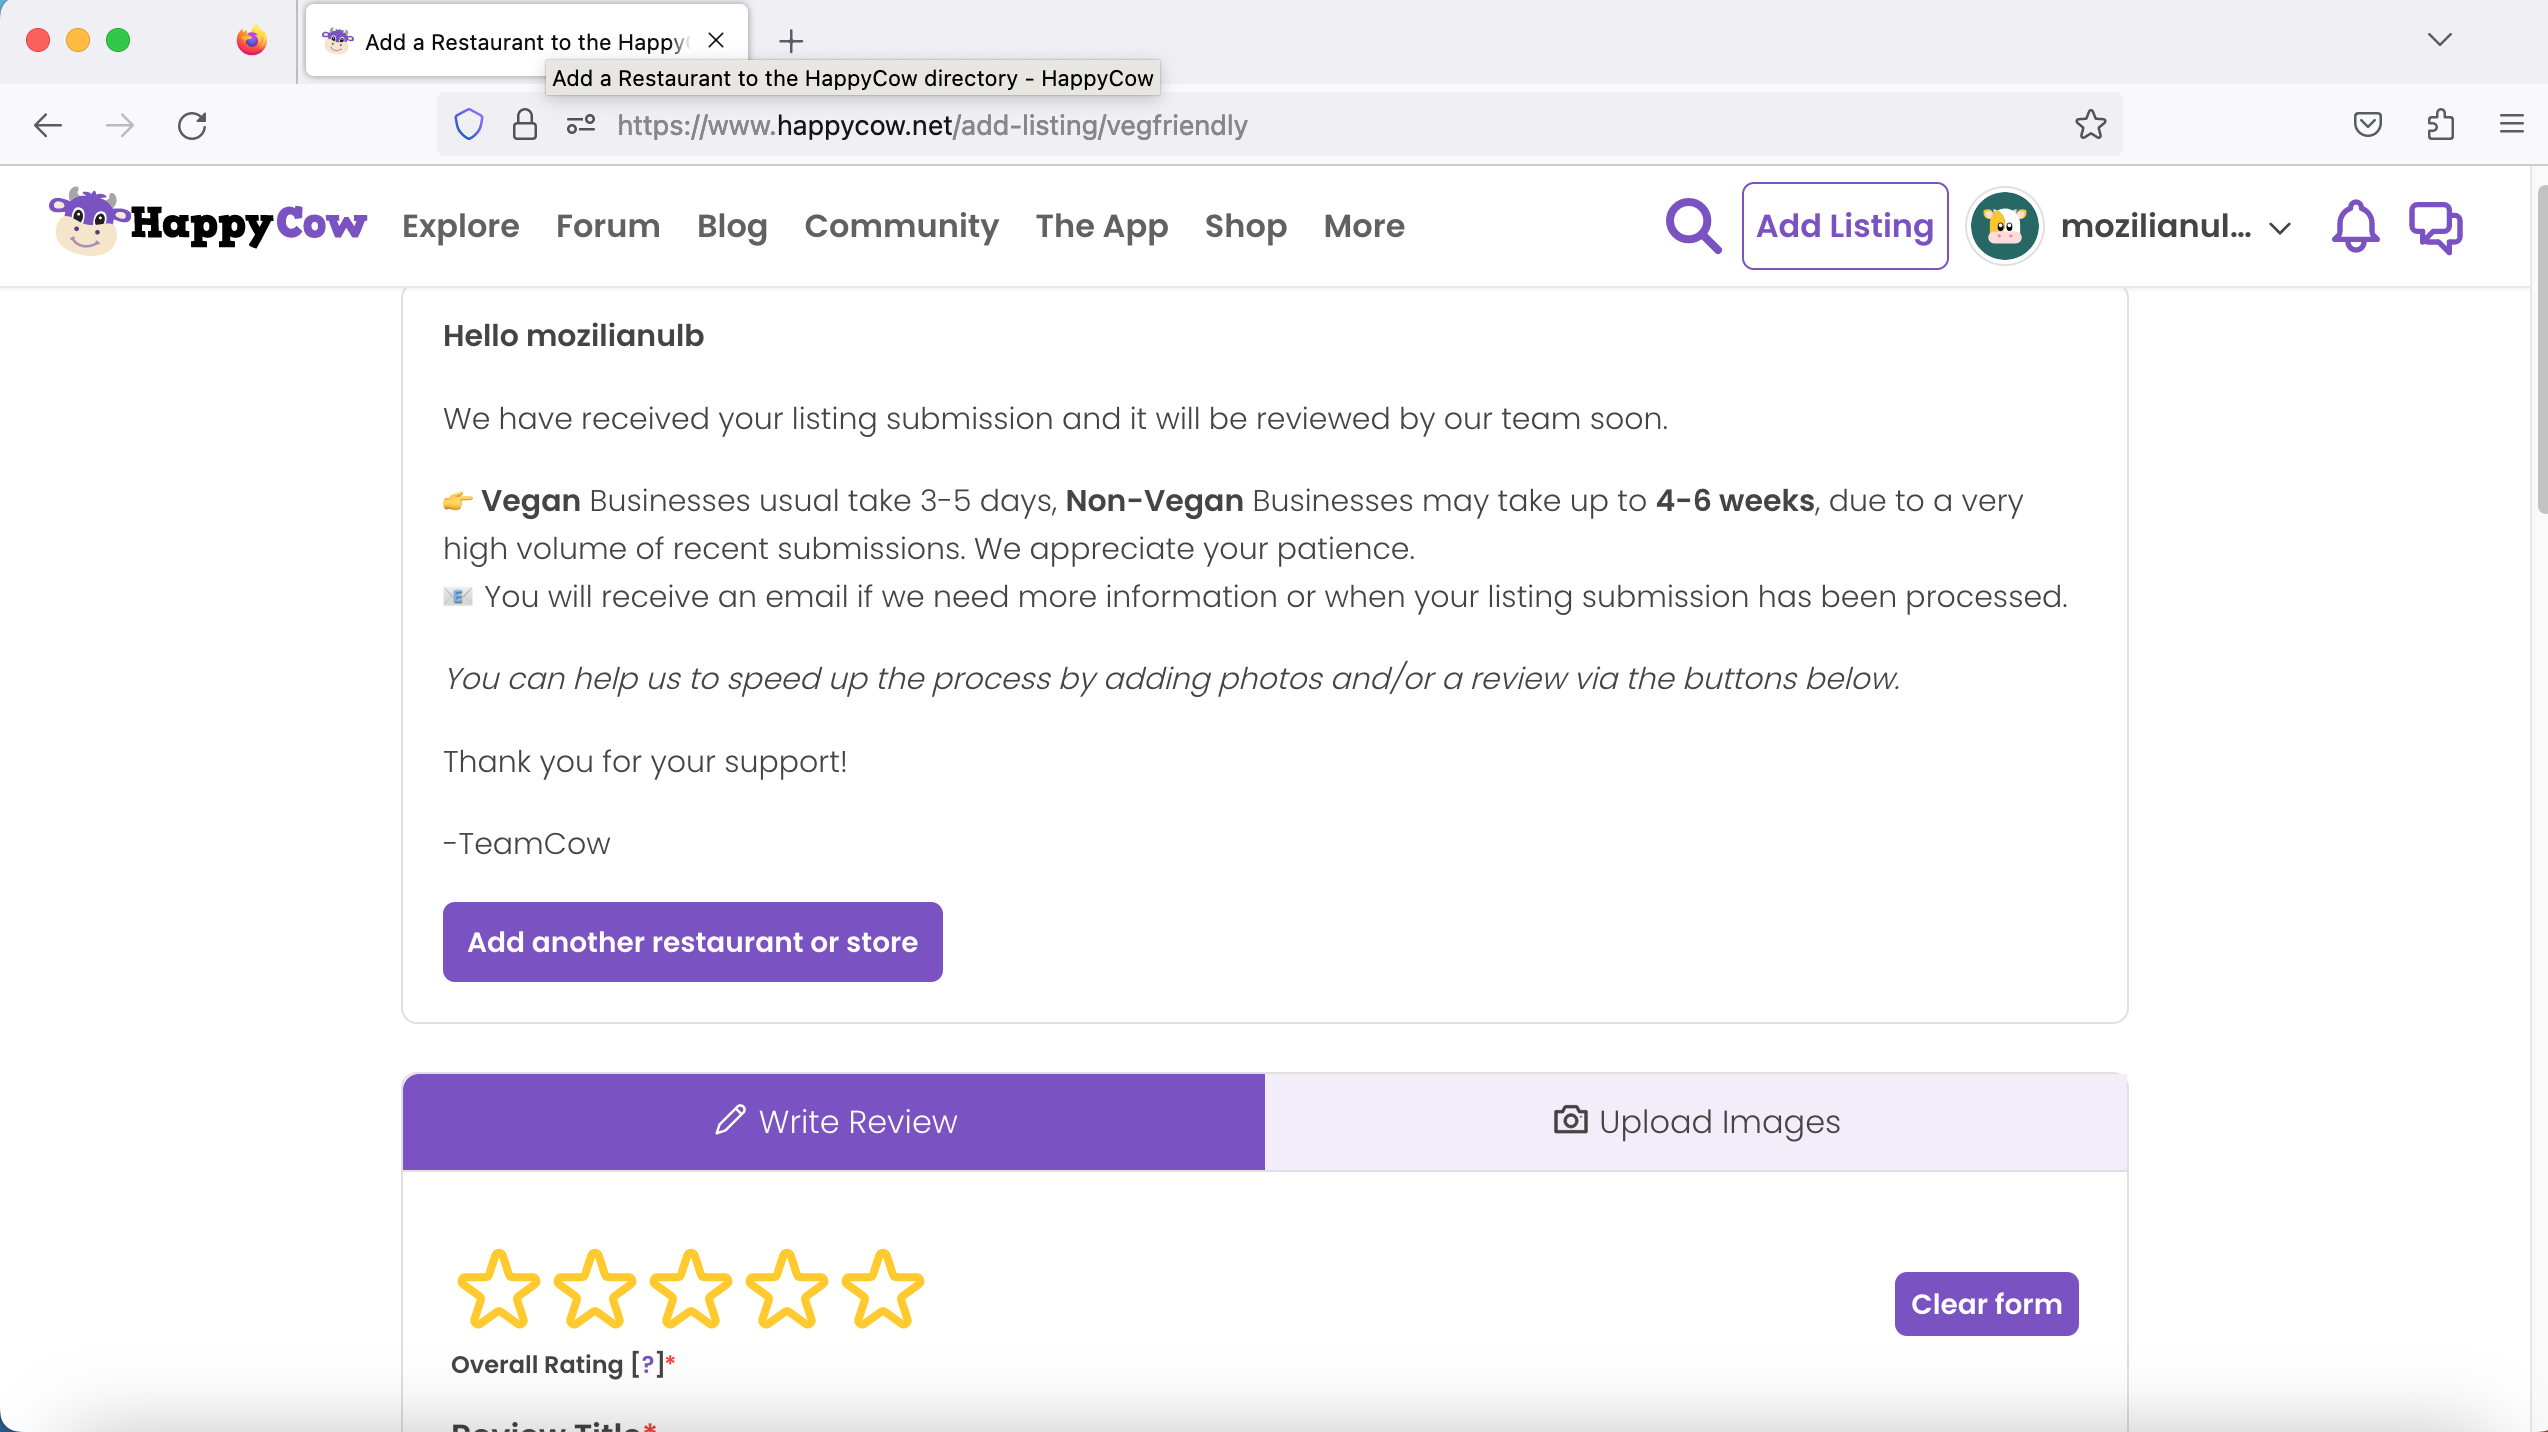
Task: Click the HappyCow logo
Action: pos(208,223)
